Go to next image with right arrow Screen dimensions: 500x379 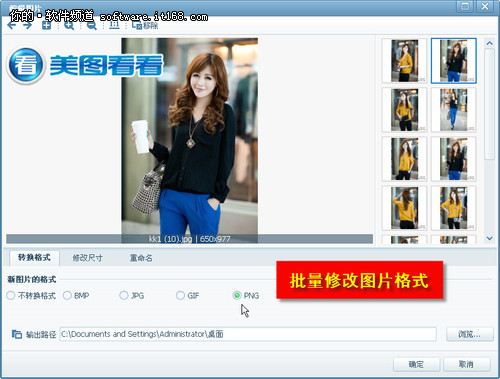(27, 26)
